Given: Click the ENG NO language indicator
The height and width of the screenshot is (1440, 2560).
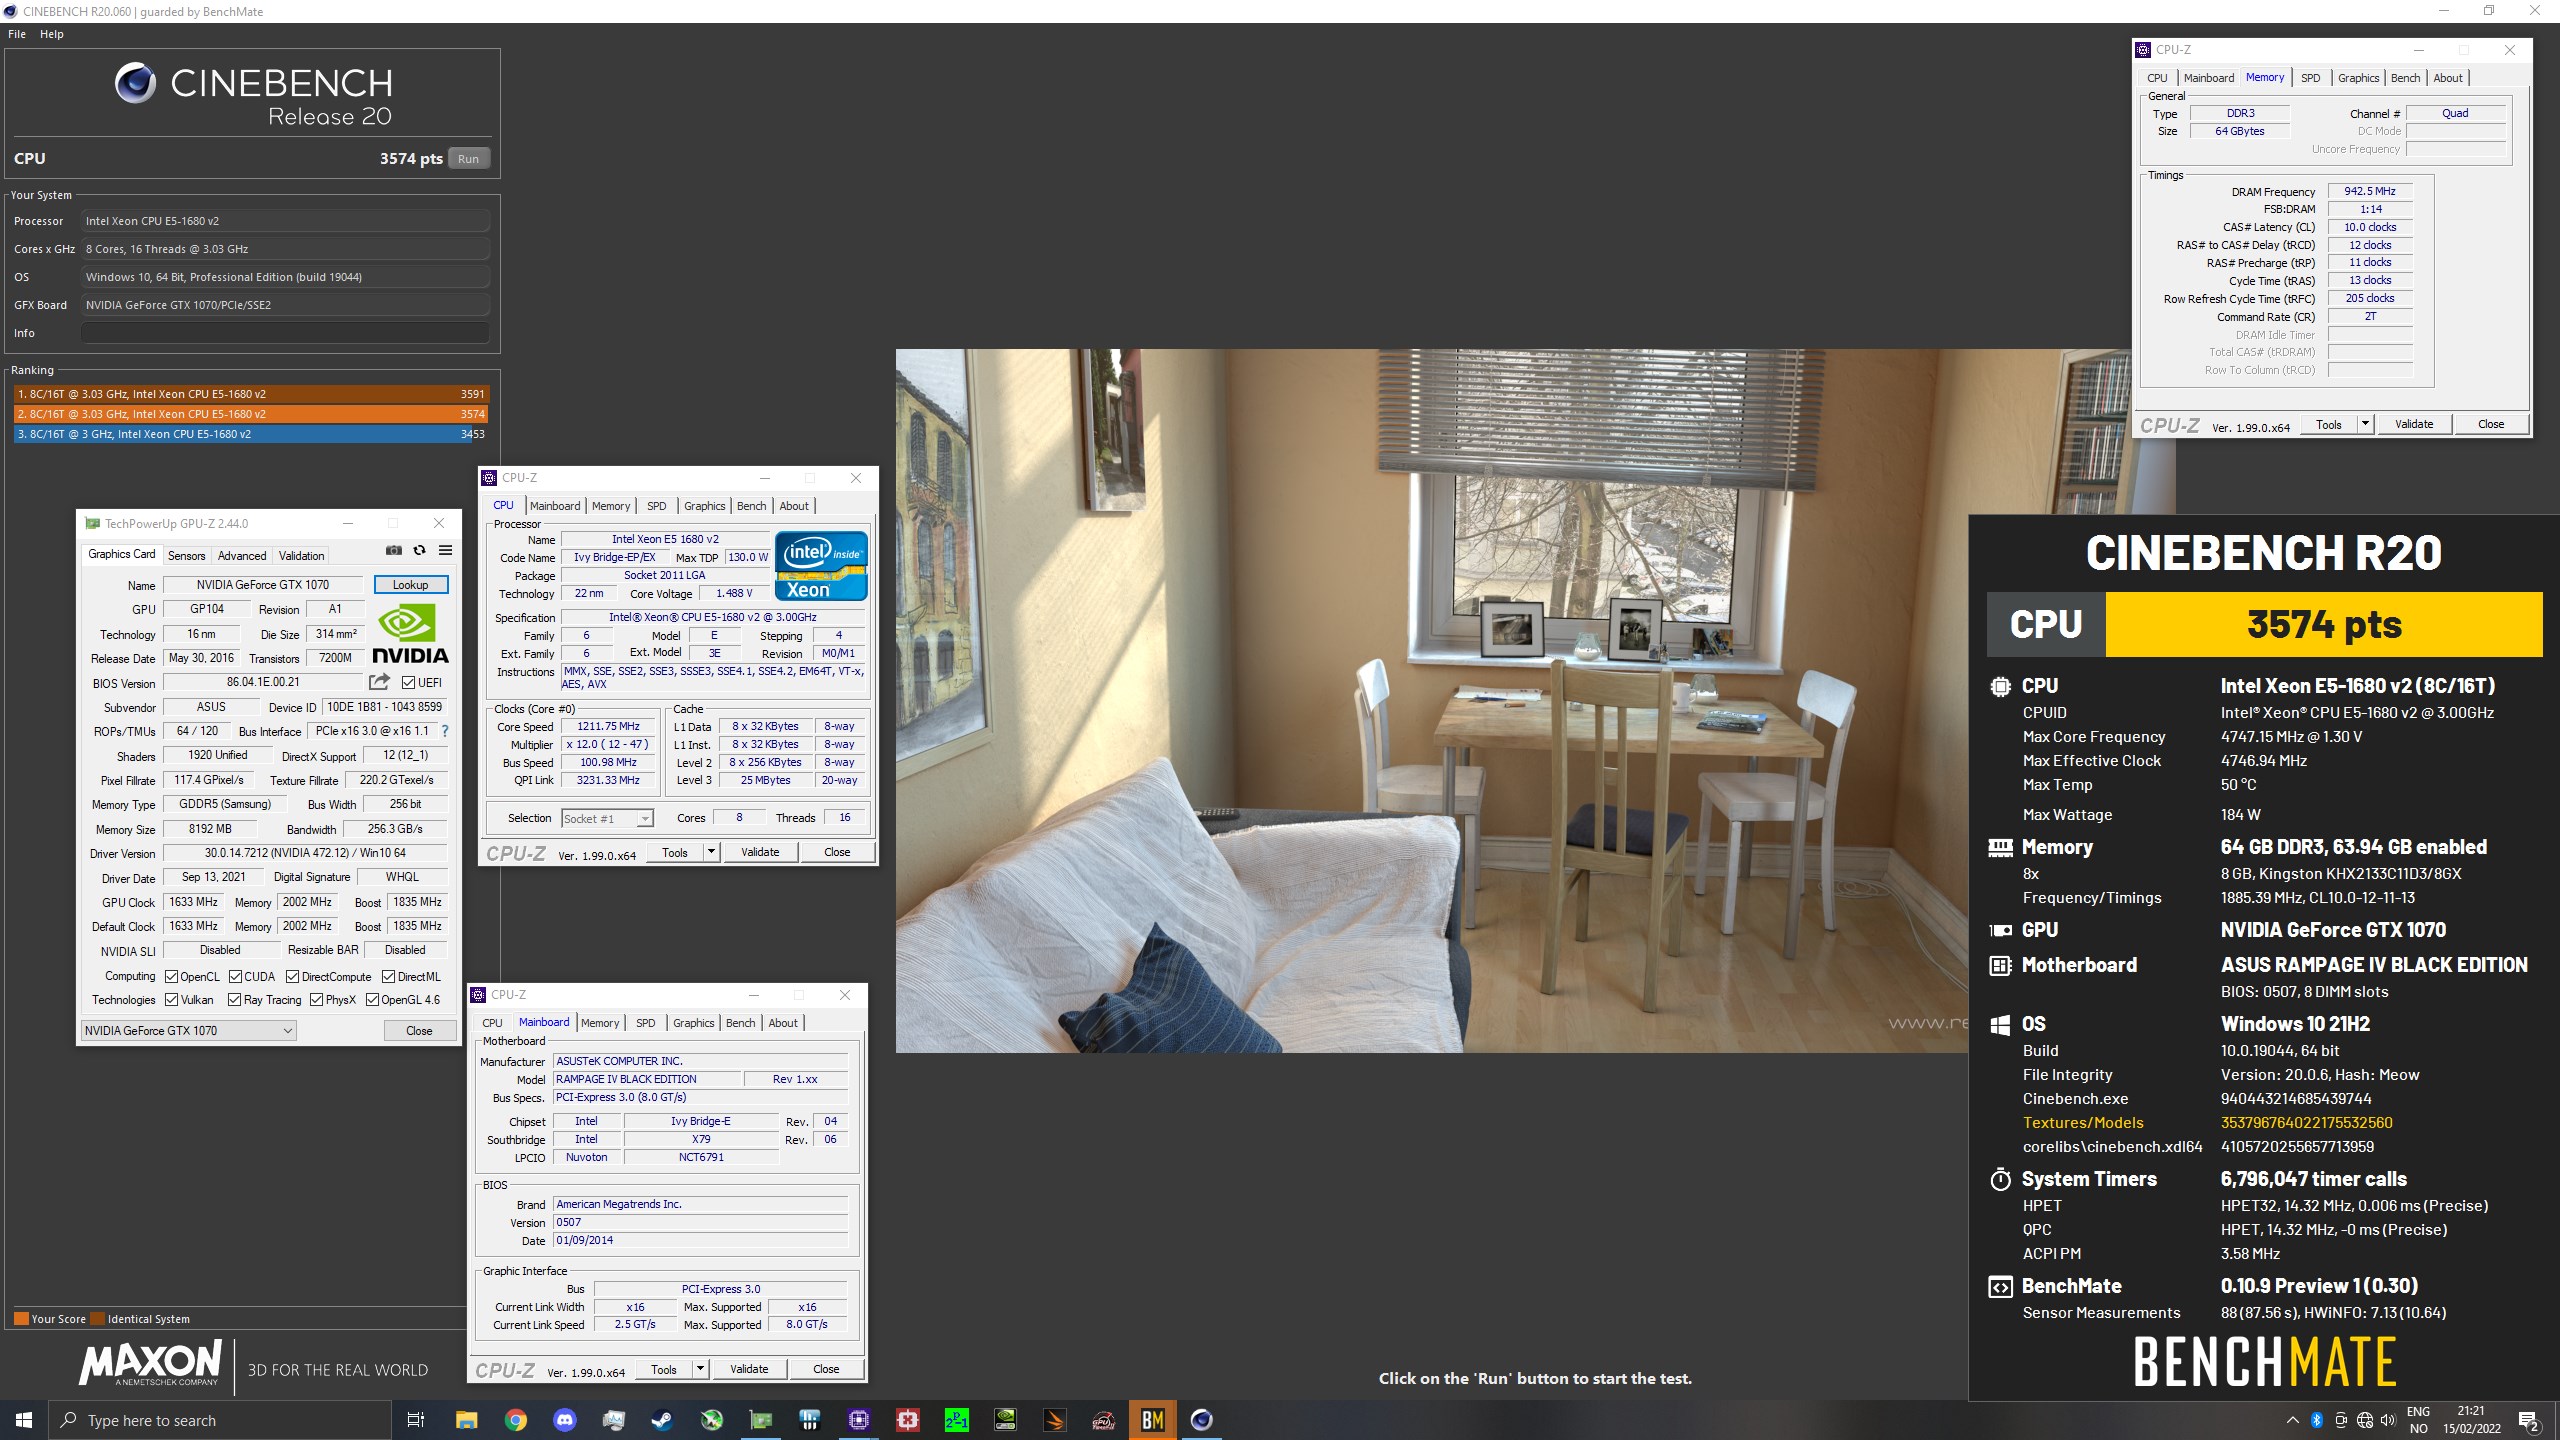Looking at the screenshot, I should (x=2418, y=1420).
